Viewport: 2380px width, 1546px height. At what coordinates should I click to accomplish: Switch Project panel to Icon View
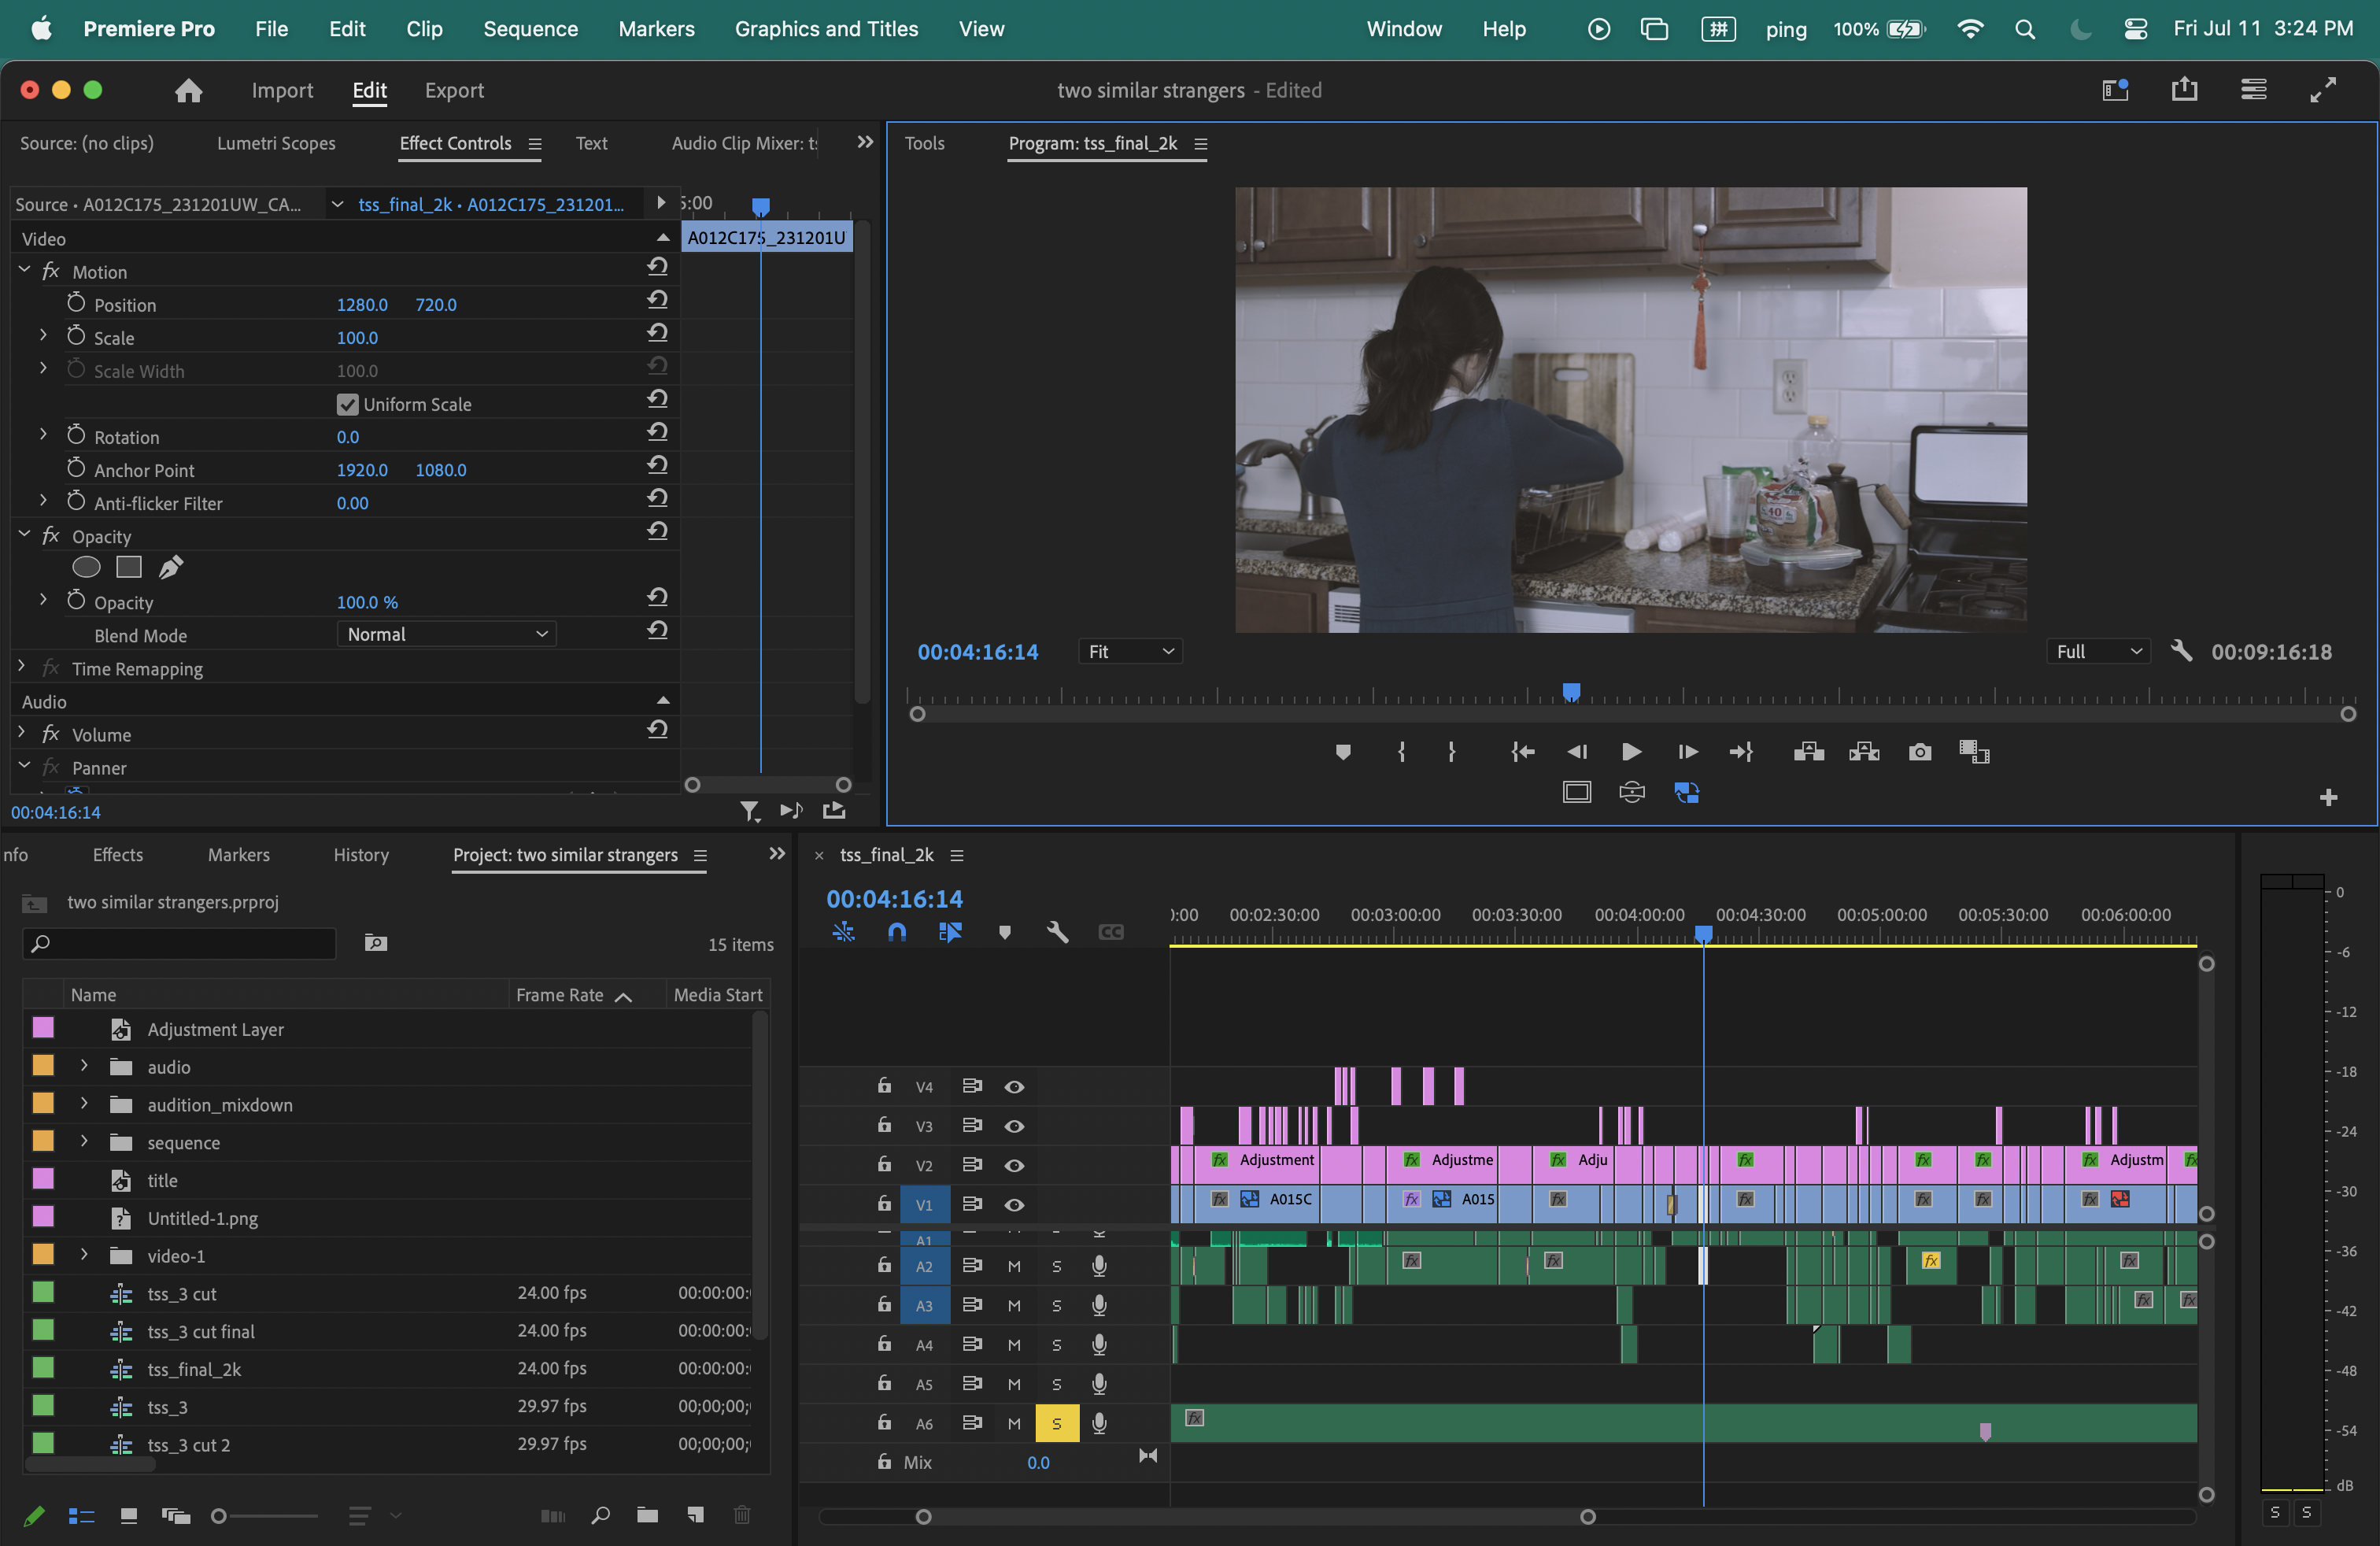(128, 1516)
